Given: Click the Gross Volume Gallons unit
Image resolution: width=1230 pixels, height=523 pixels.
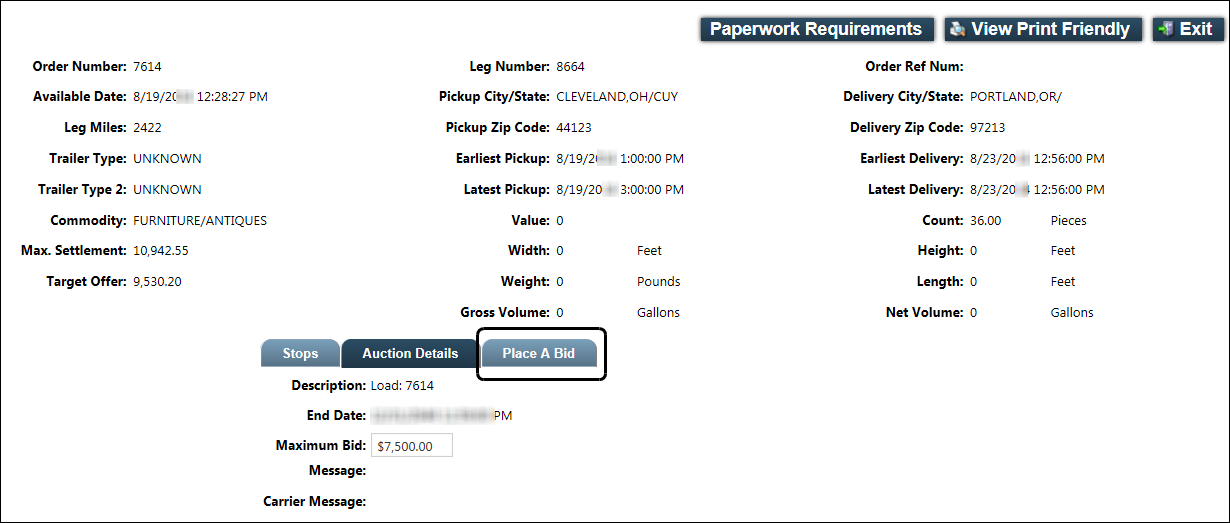Looking at the screenshot, I should tap(658, 313).
